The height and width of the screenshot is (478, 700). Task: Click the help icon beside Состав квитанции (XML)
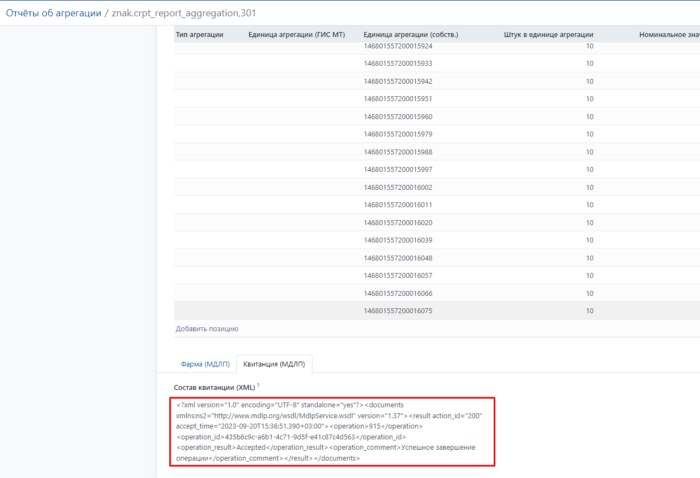pyautogui.click(x=258, y=385)
